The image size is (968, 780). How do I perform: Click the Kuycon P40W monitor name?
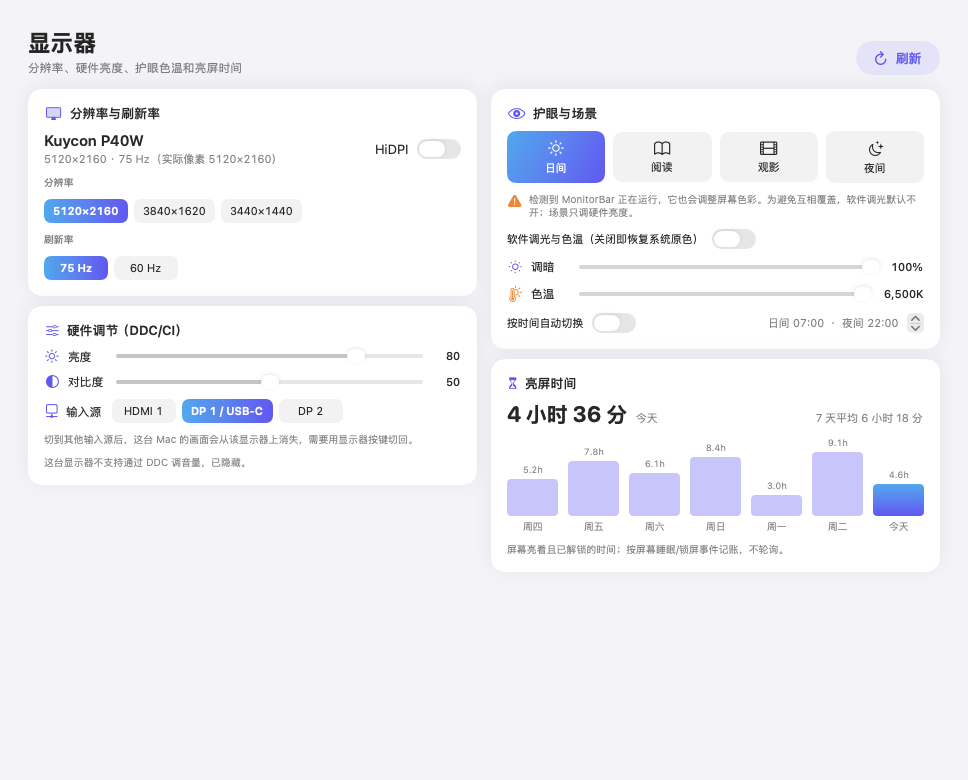point(94,141)
